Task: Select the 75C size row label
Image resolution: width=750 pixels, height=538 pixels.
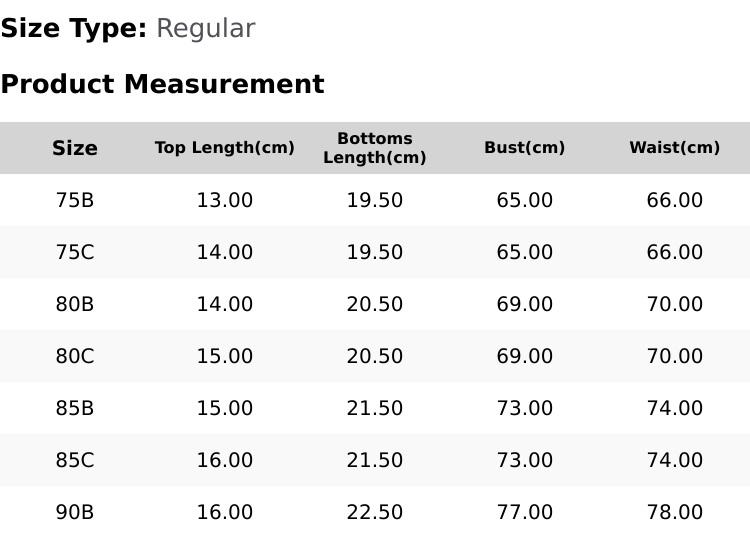Action: 75,252
